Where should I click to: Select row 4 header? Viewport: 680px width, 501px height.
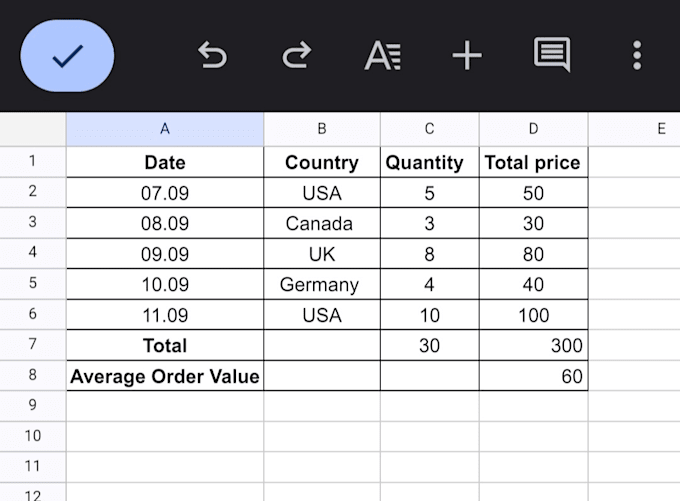[33, 253]
